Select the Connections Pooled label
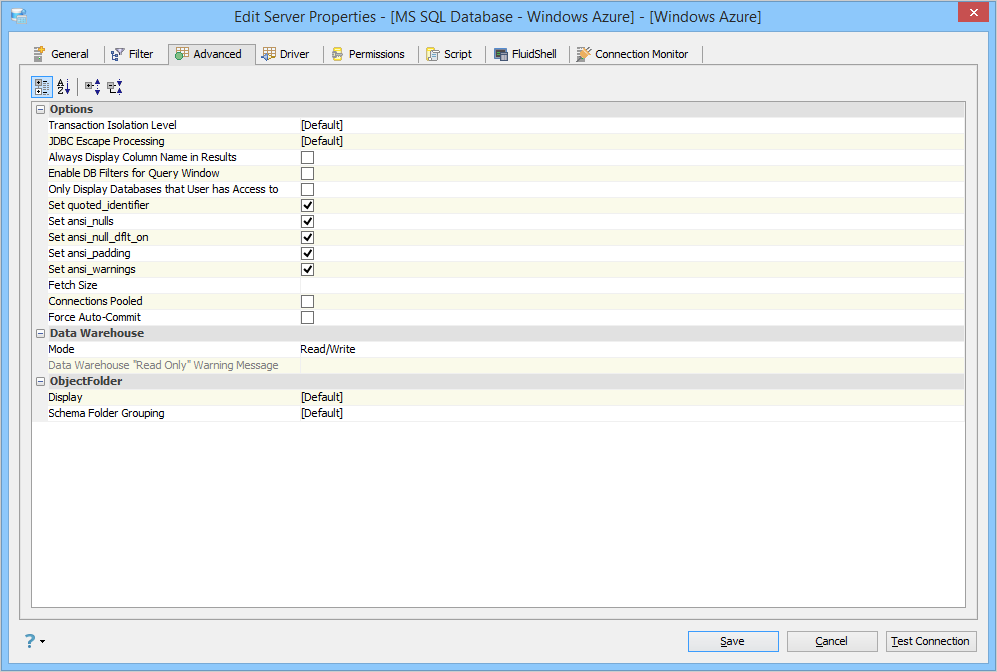Screen dimensions: 997x672 tap(95, 301)
